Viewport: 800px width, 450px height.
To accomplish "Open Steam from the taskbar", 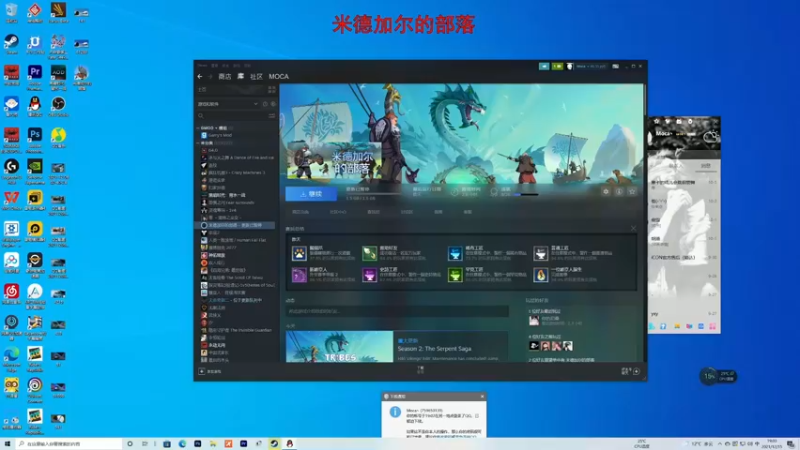I will click(x=274, y=444).
